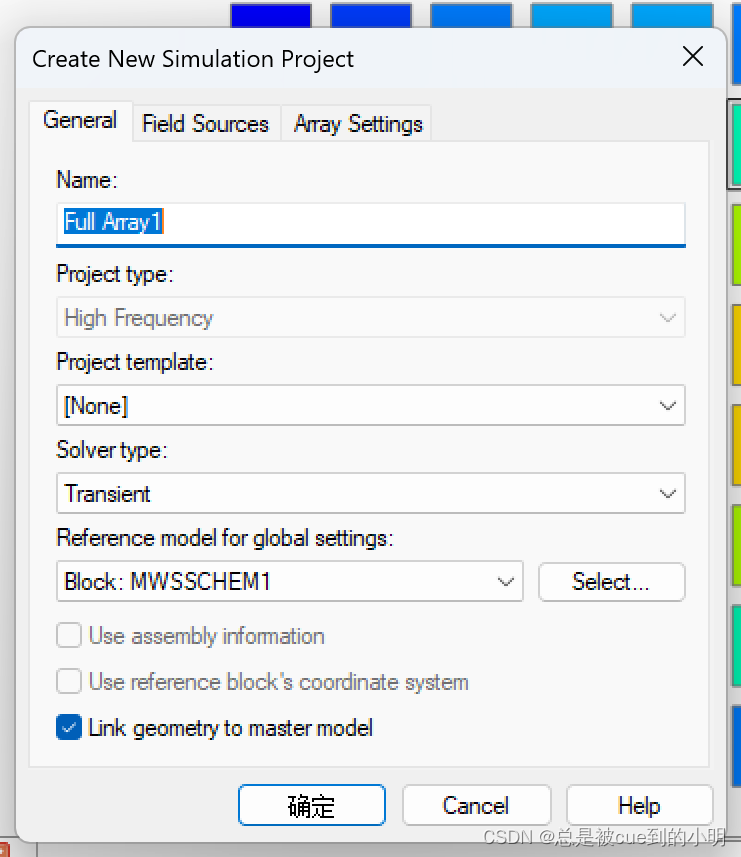Screen dimensions: 741x857
Task: Pick the light blue swatch at top right
Action: (x=672, y=15)
